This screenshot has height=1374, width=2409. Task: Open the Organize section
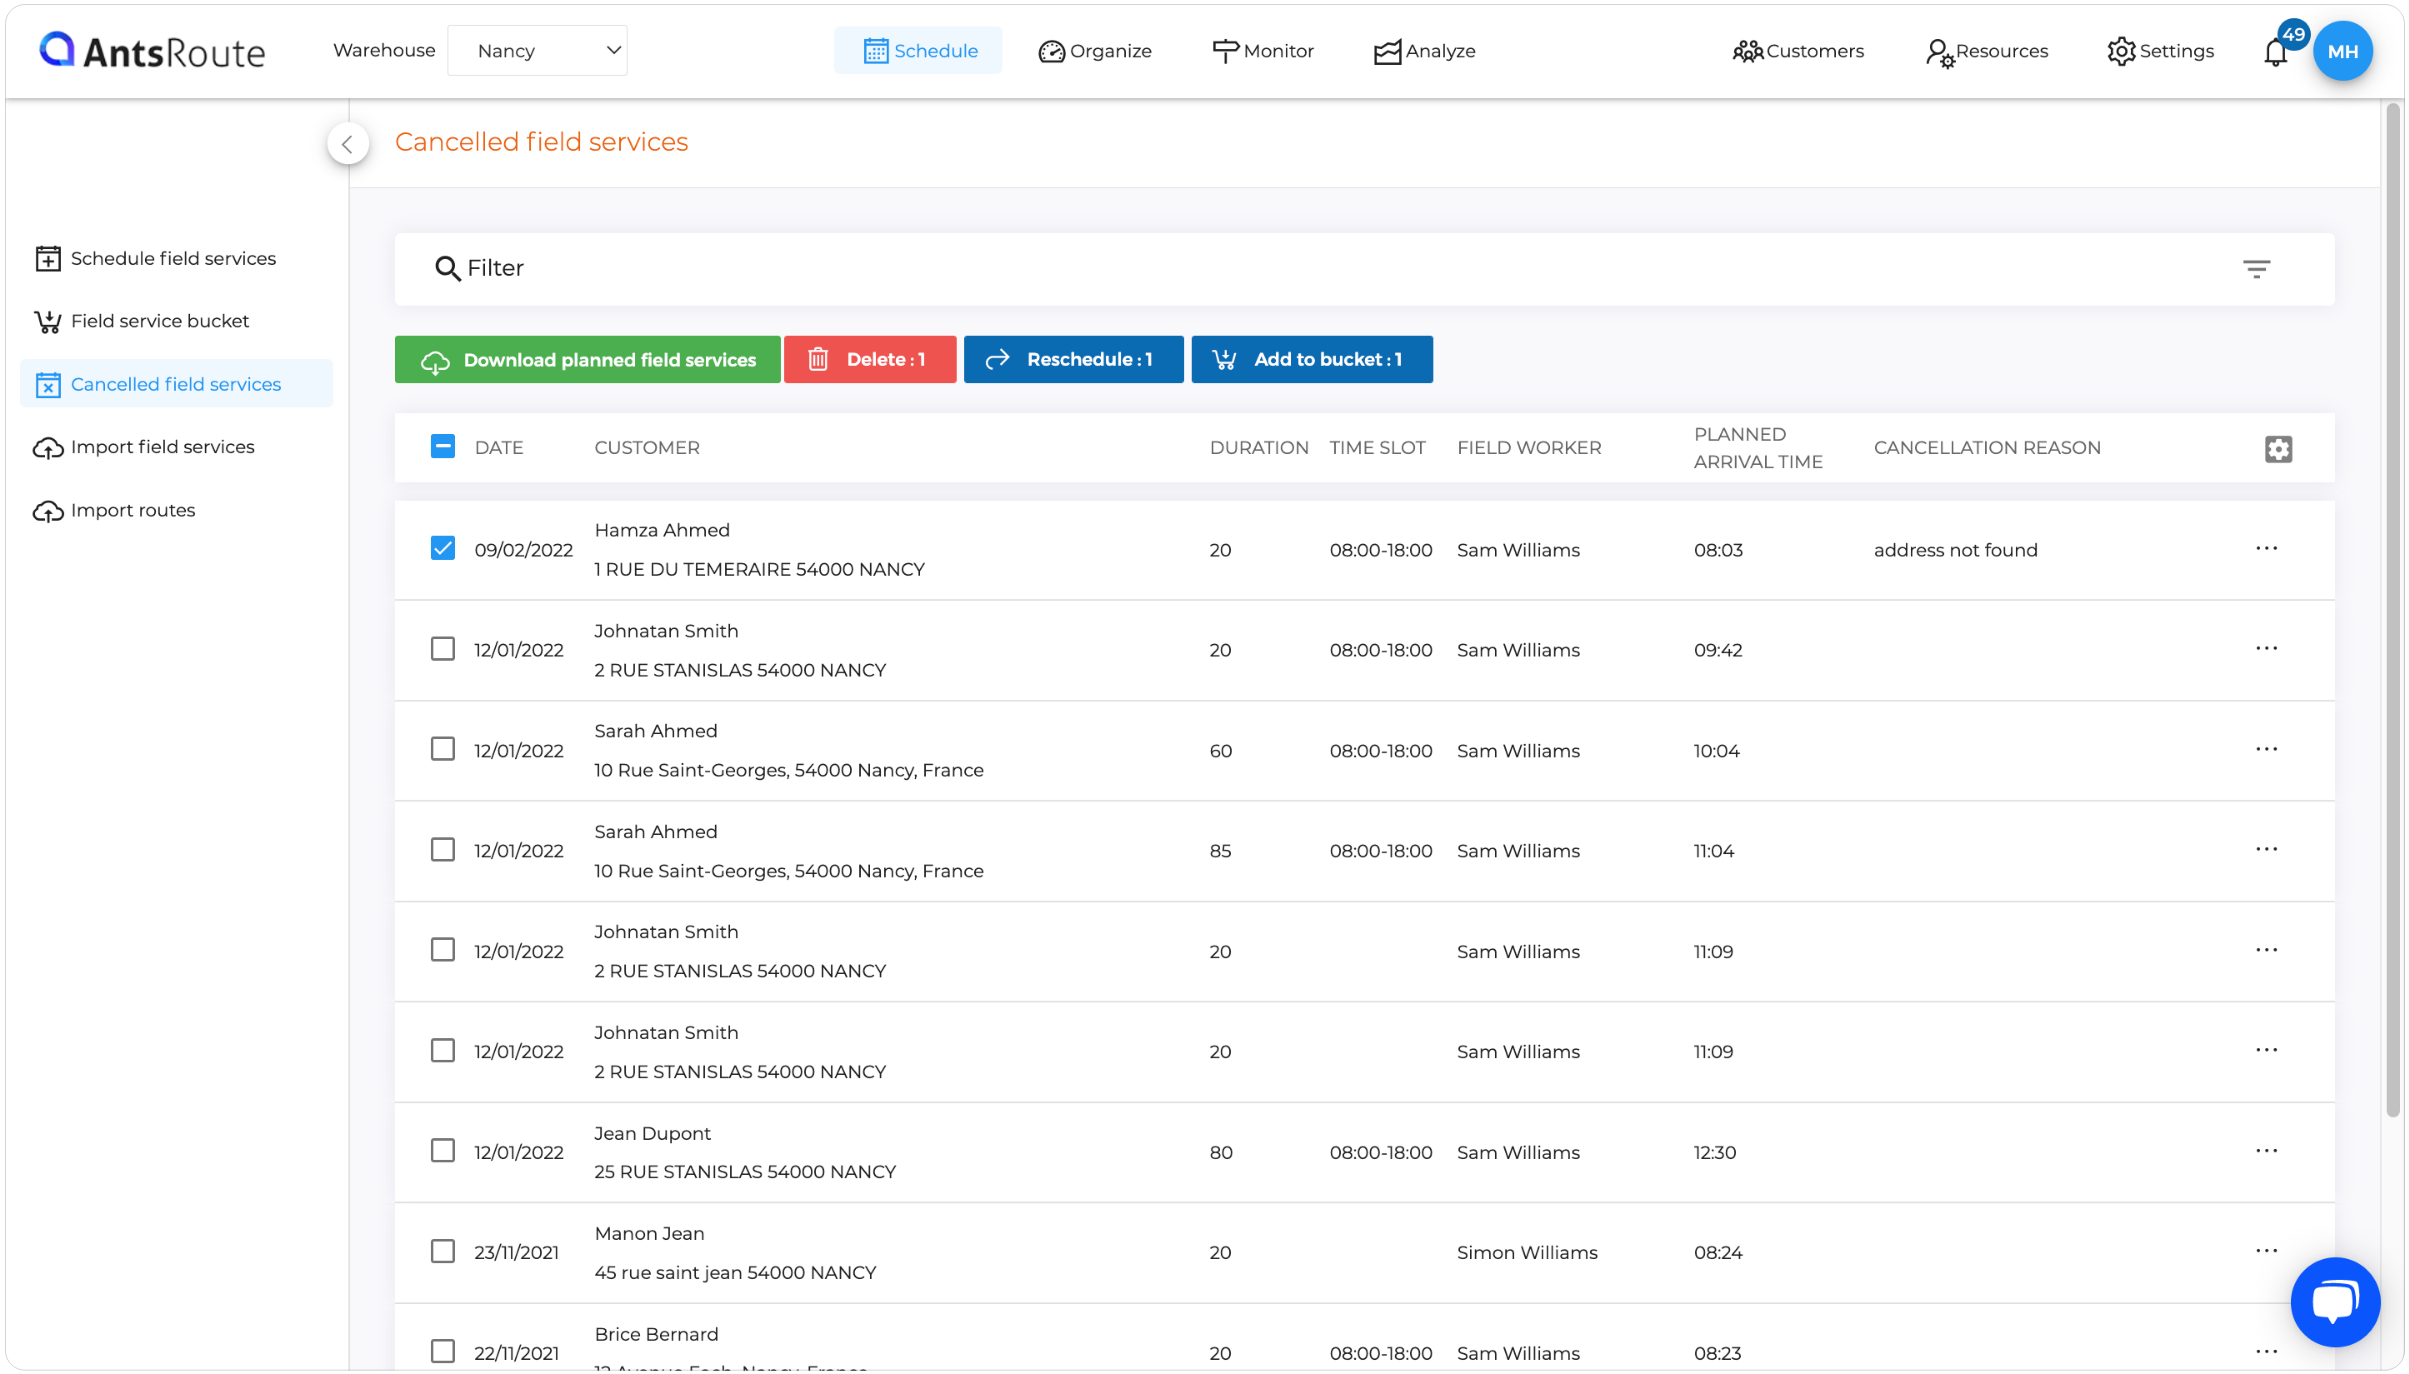(x=1094, y=51)
